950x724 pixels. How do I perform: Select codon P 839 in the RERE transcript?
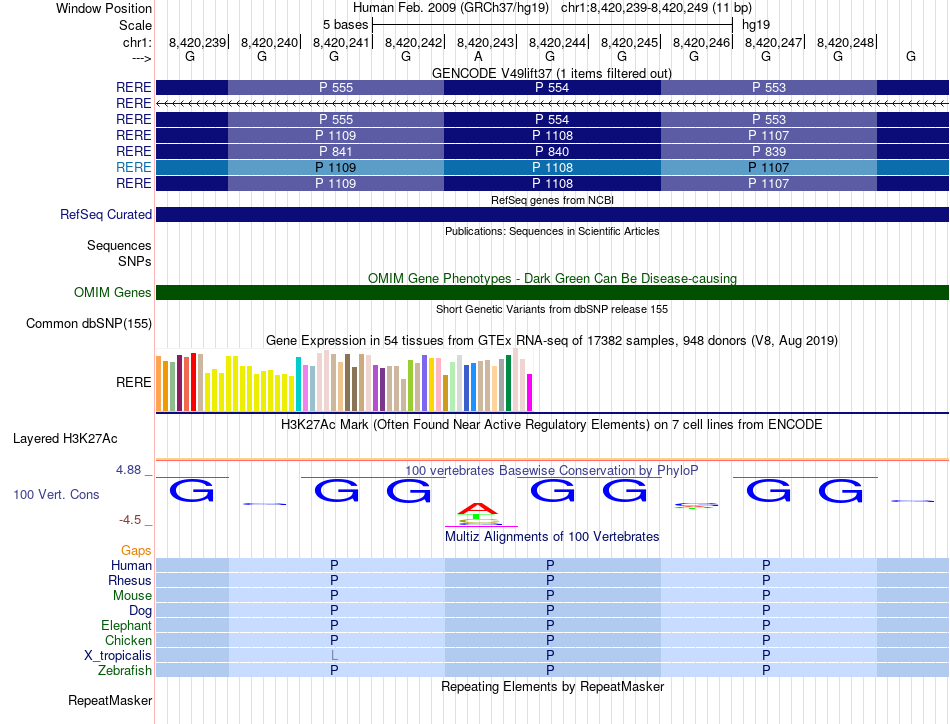click(768, 151)
